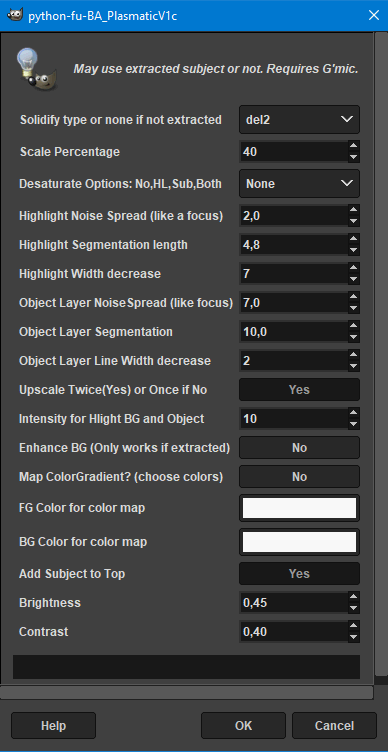Image resolution: width=388 pixels, height=752 pixels.
Task: Decrease Object Layer Segmentation value
Action: [353, 337]
